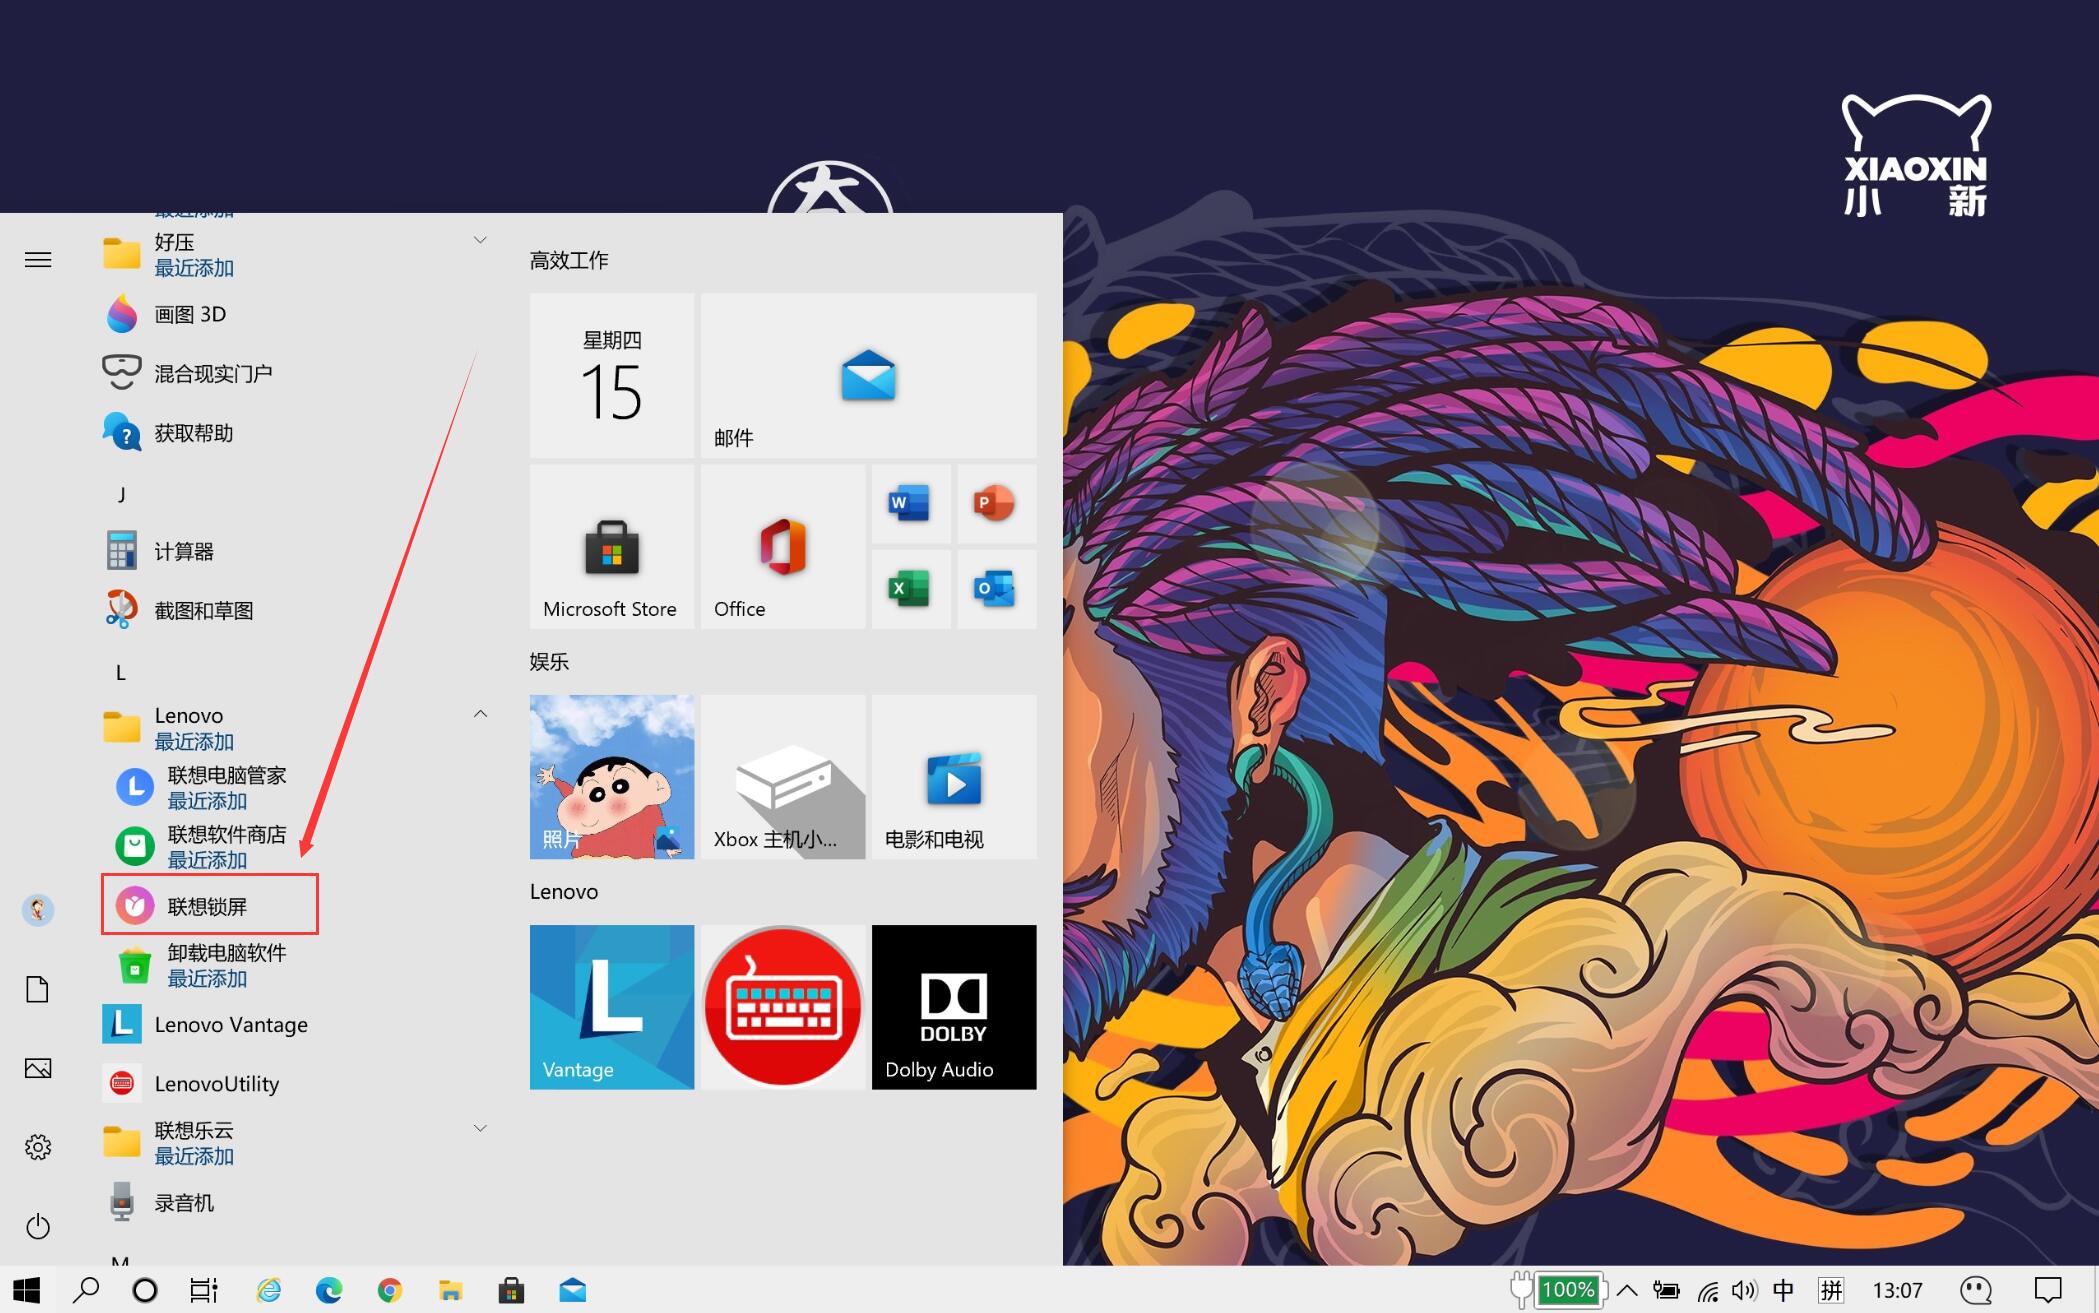Open the volume speaker tray icon

coord(1745,1290)
